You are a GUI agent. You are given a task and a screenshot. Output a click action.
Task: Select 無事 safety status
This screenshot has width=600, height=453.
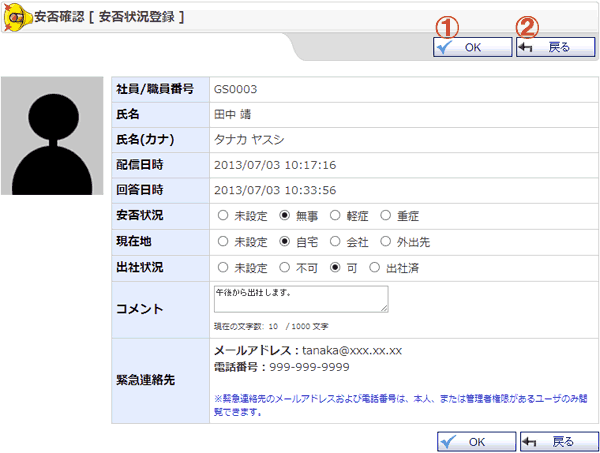pos(284,215)
